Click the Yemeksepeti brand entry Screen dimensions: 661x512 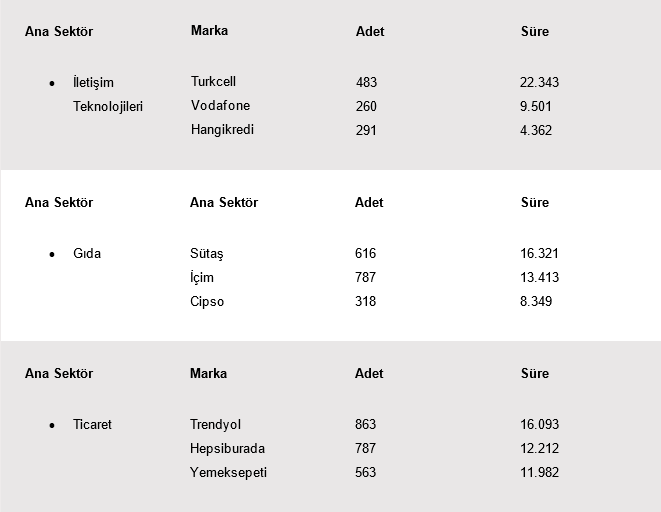click(x=228, y=473)
